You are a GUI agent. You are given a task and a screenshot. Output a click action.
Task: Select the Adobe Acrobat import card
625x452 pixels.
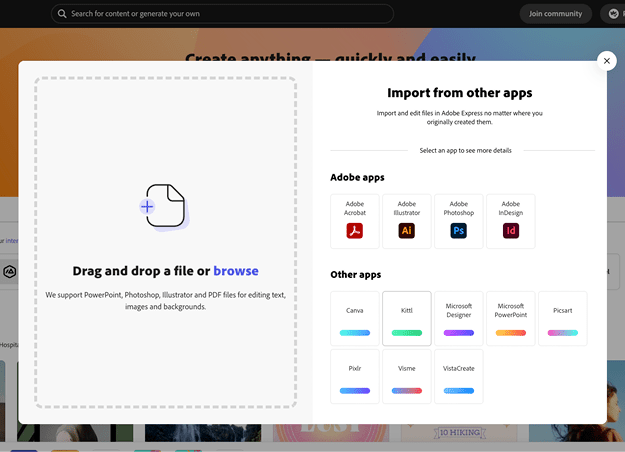click(355, 221)
